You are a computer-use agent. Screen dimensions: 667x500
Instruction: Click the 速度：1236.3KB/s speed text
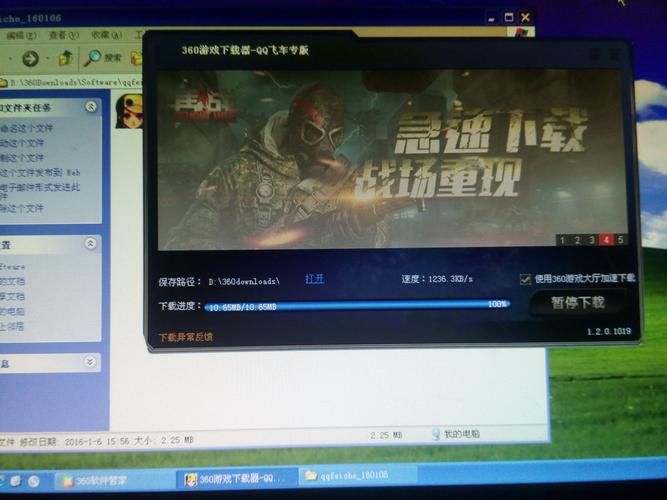point(437,279)
